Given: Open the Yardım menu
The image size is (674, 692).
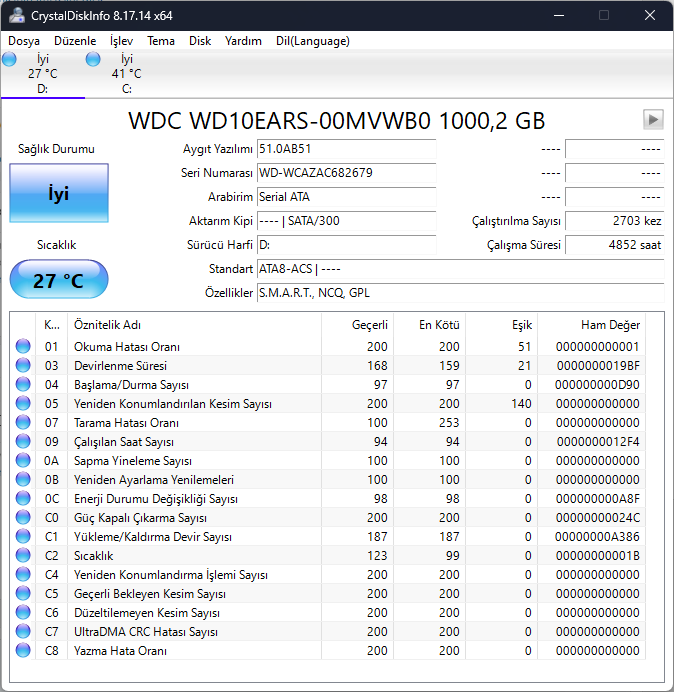Looking at the screenshot, I should click(243, 41).
